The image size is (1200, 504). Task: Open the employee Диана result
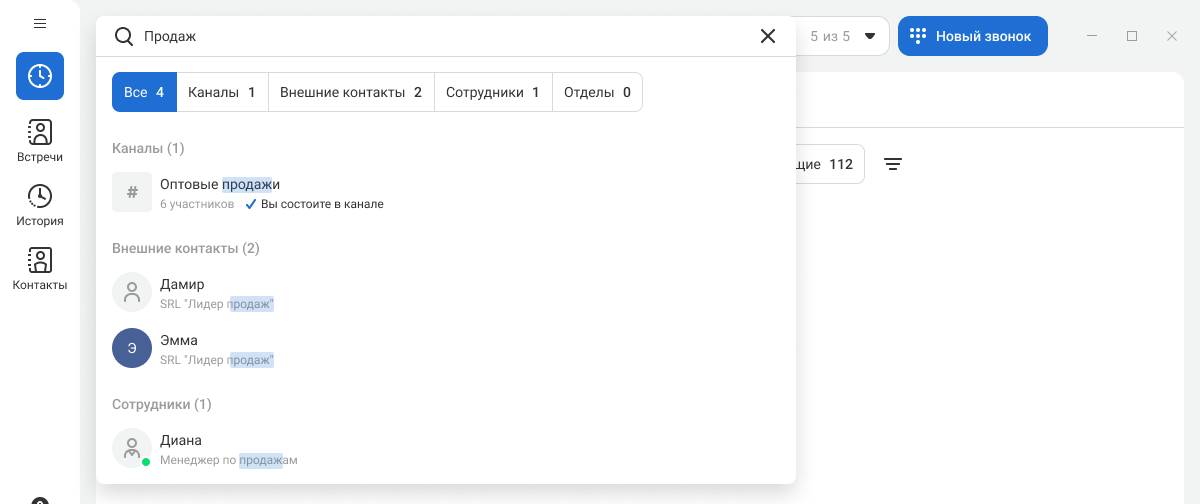[182, 448]
